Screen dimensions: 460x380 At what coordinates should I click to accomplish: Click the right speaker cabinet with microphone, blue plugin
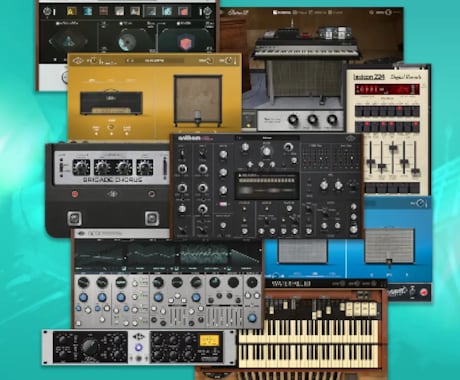(389, 246)
